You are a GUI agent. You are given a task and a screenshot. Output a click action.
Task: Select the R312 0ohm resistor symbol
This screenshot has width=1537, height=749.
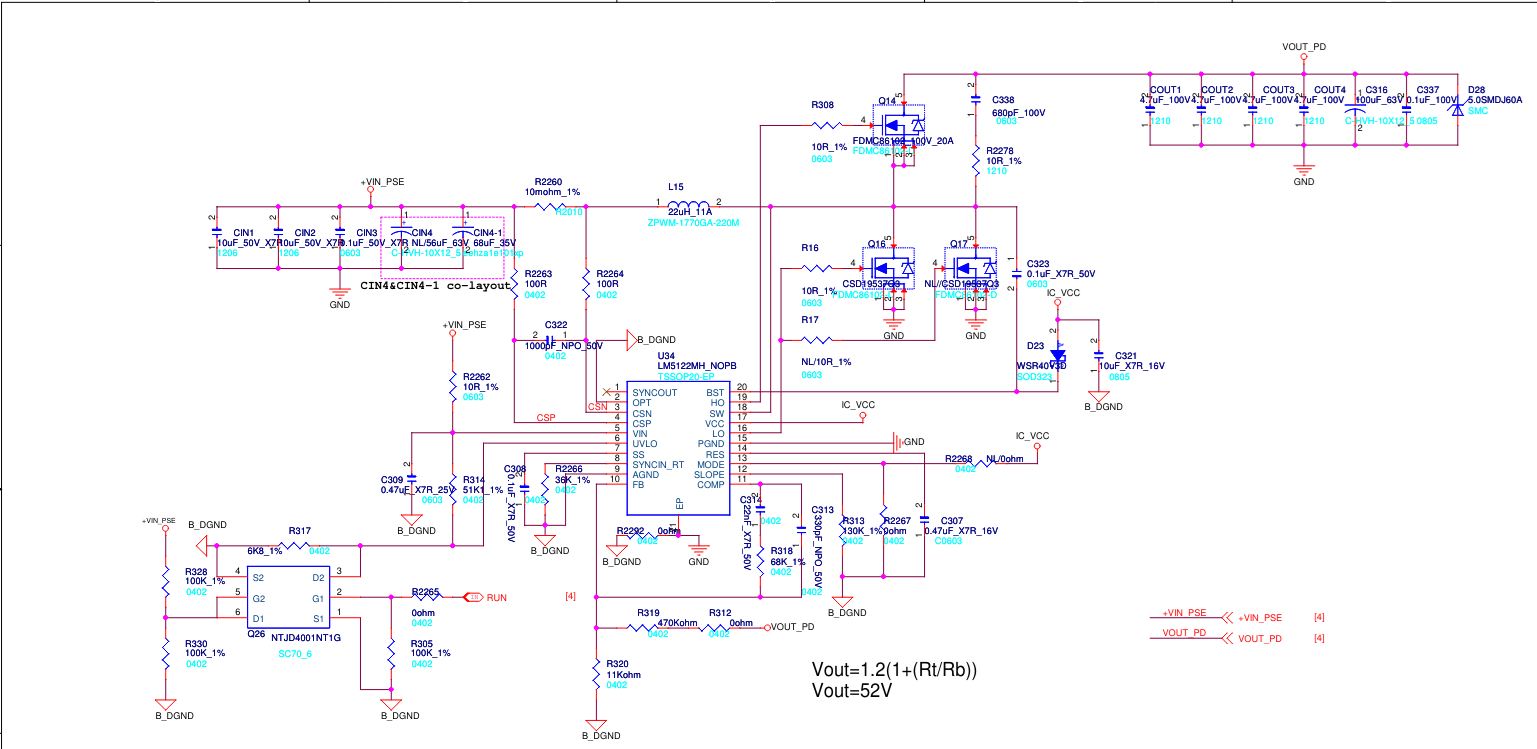(x=716, y=628)
